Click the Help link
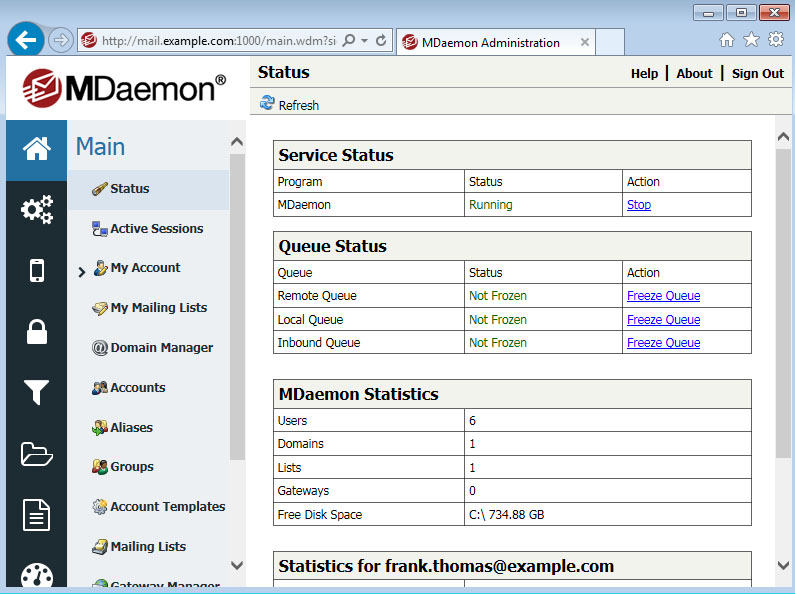 (644, 74)
